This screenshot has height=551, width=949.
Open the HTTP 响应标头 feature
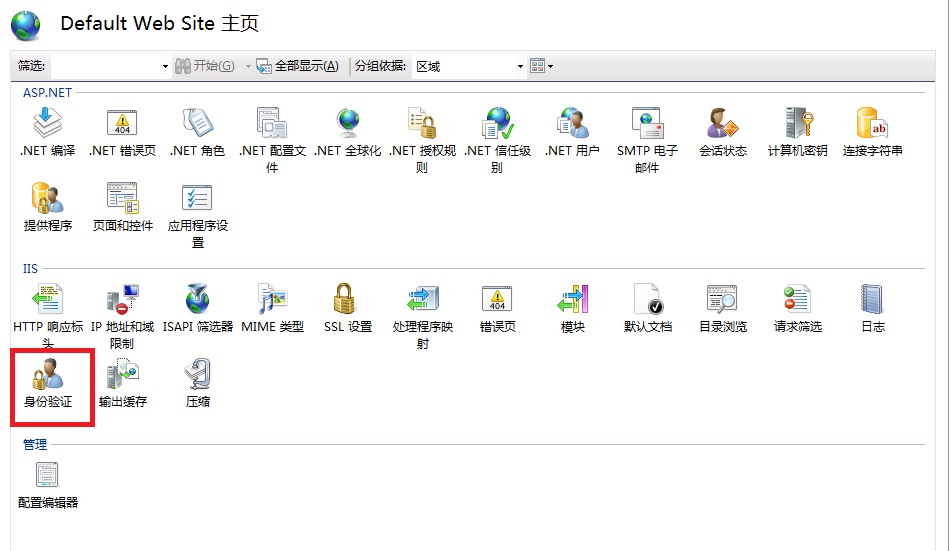coord(47,299)
